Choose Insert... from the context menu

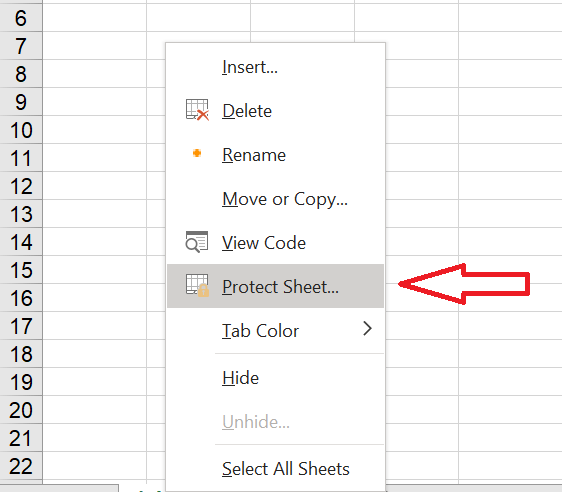[x=275, y=67]
